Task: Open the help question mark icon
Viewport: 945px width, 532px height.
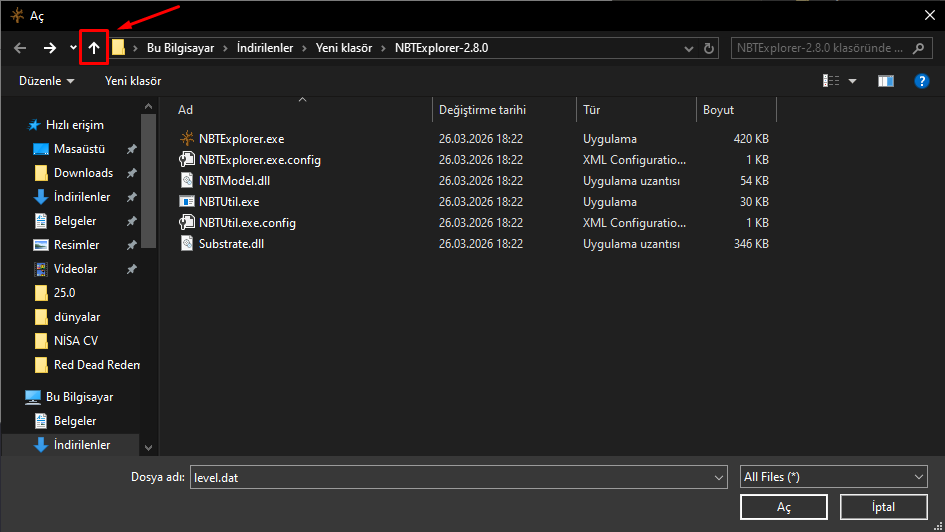Action: tap(922, 81)
